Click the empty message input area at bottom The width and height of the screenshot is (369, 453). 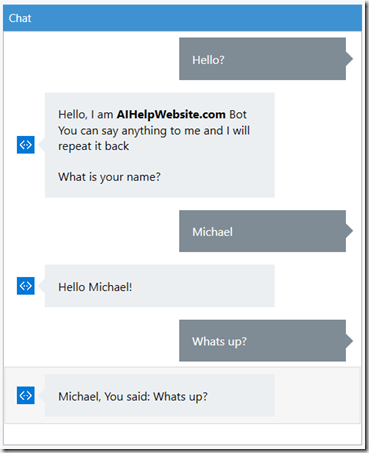[182, 434]
